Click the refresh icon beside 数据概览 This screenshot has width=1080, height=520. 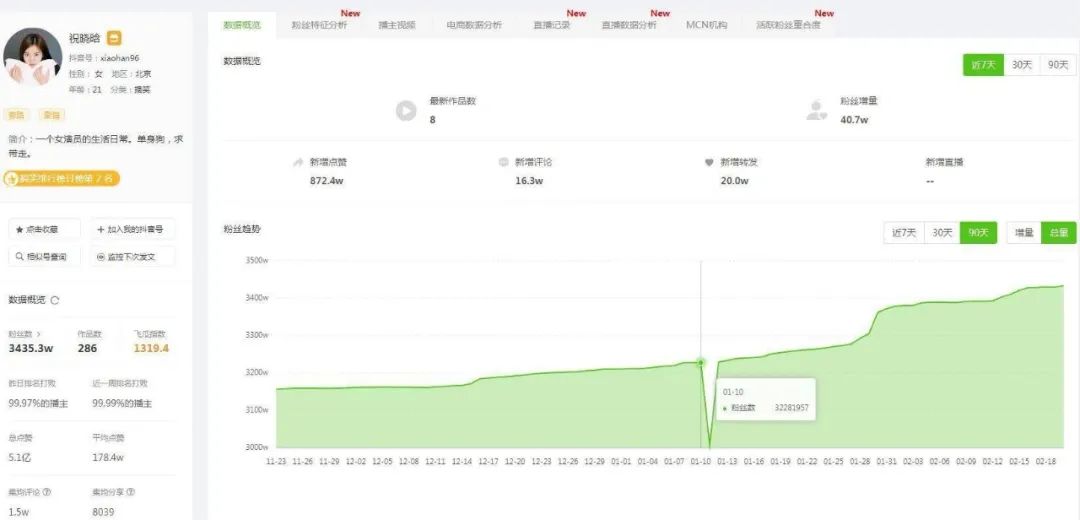point(55,300)
